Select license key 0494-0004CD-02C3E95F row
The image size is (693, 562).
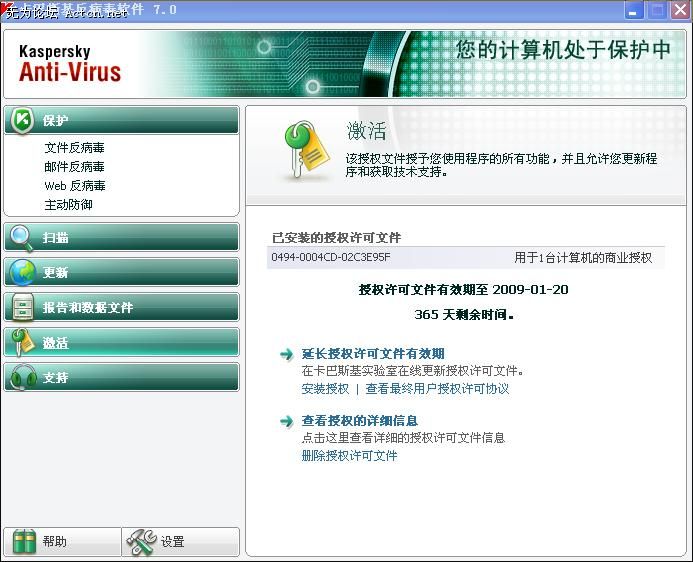pos(465,258)
